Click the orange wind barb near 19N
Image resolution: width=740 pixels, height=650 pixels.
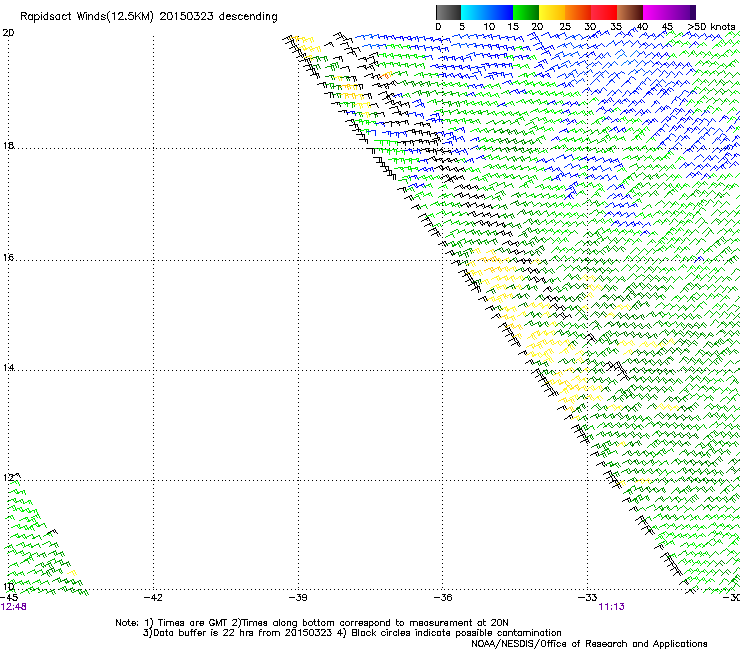tap(386, 75)
